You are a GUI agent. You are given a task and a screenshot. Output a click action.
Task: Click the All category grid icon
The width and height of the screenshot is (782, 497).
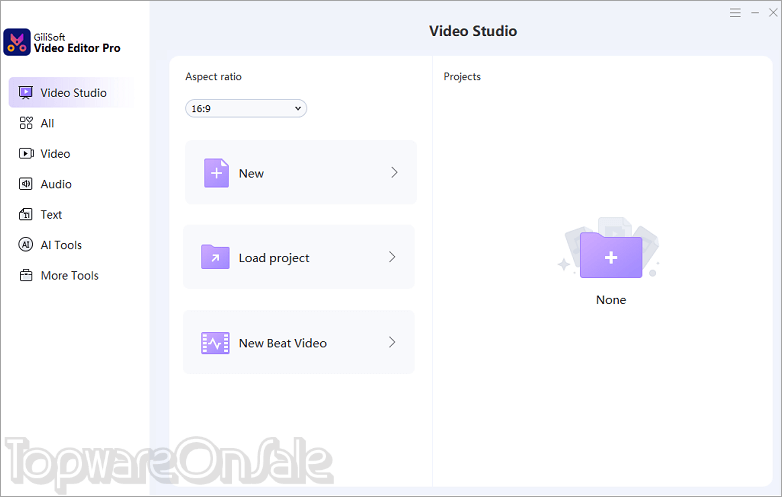[x=26, y=123]
